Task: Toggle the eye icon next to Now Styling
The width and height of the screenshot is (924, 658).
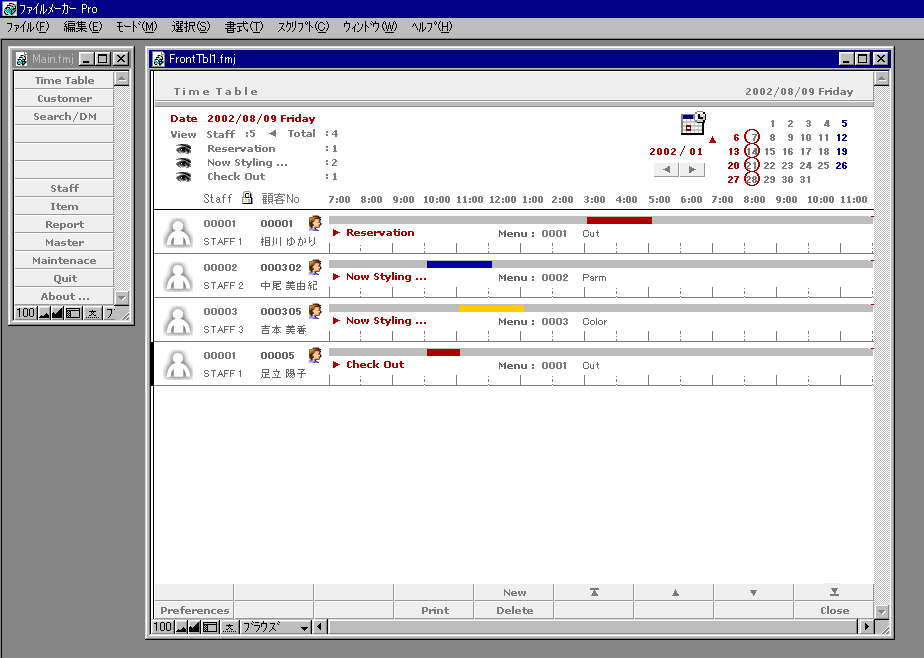Action: click(183, 163)
